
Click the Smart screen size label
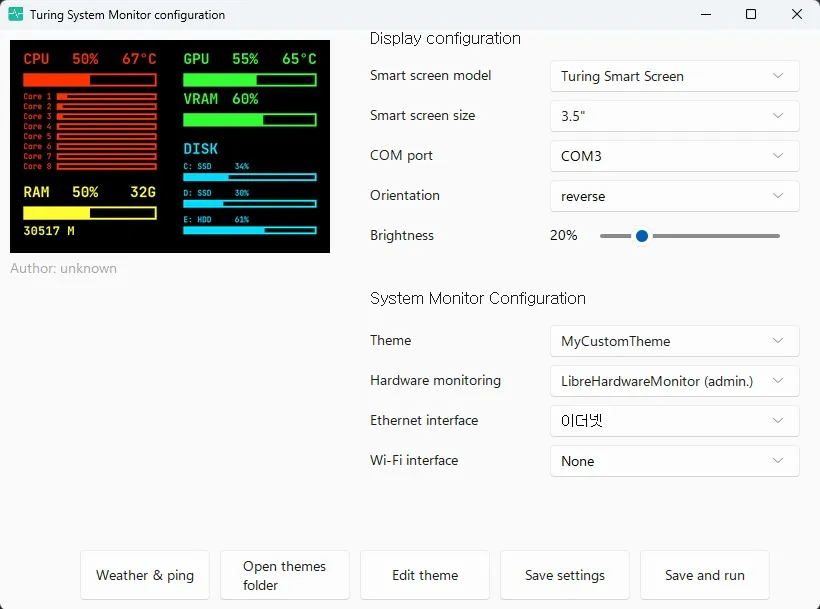(x=423, y=115)
